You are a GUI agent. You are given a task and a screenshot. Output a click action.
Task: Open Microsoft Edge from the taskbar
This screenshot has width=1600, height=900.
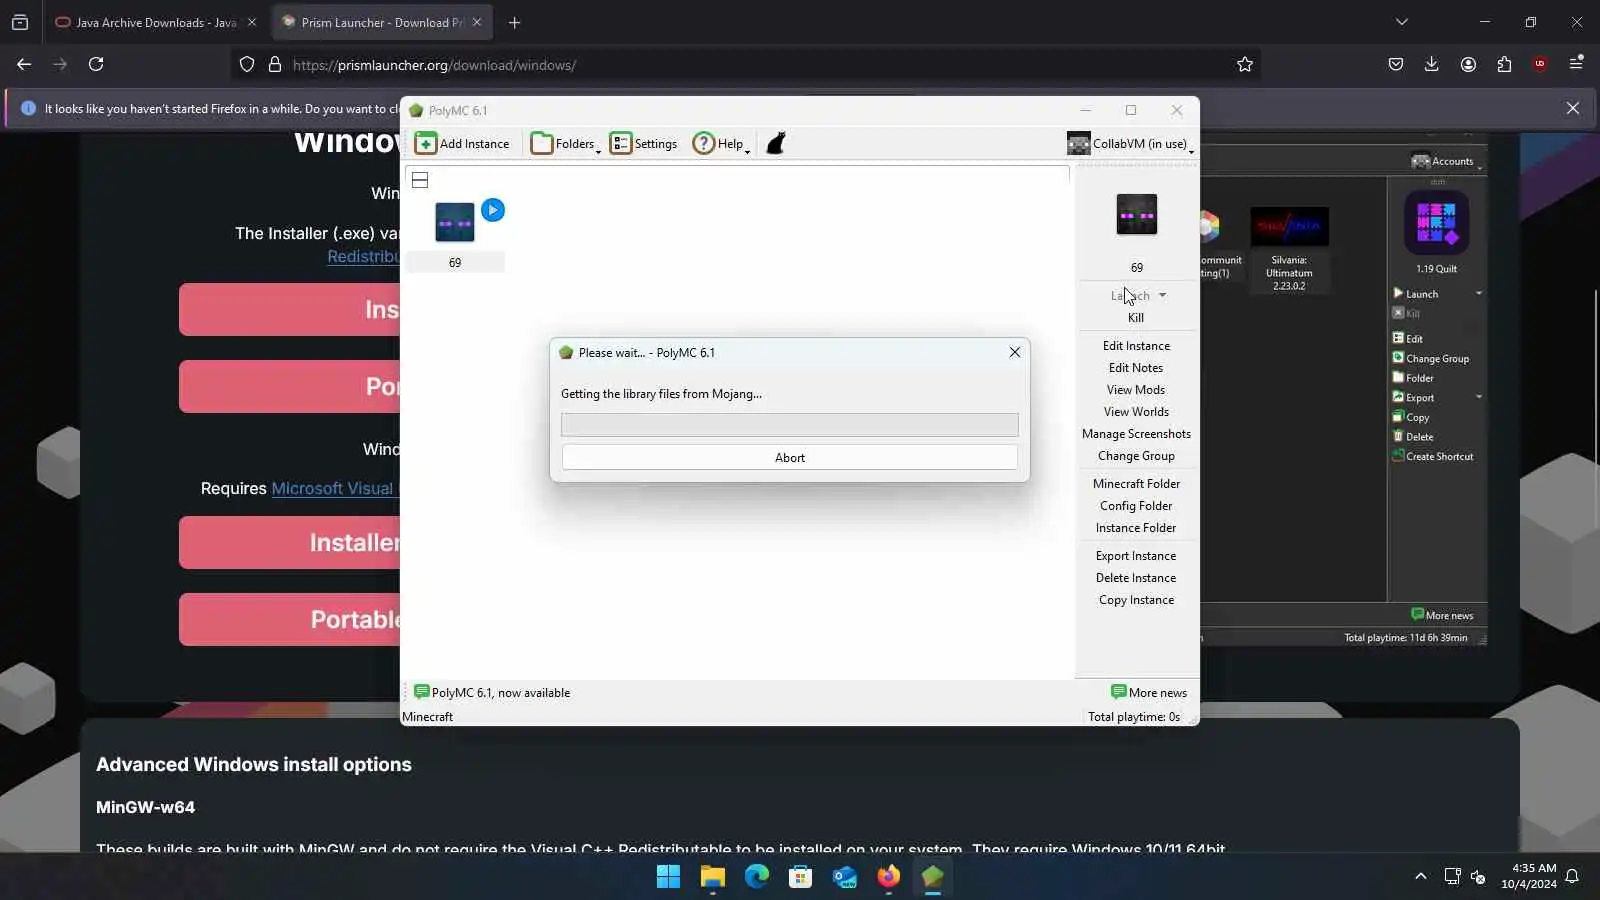[757, 877]
